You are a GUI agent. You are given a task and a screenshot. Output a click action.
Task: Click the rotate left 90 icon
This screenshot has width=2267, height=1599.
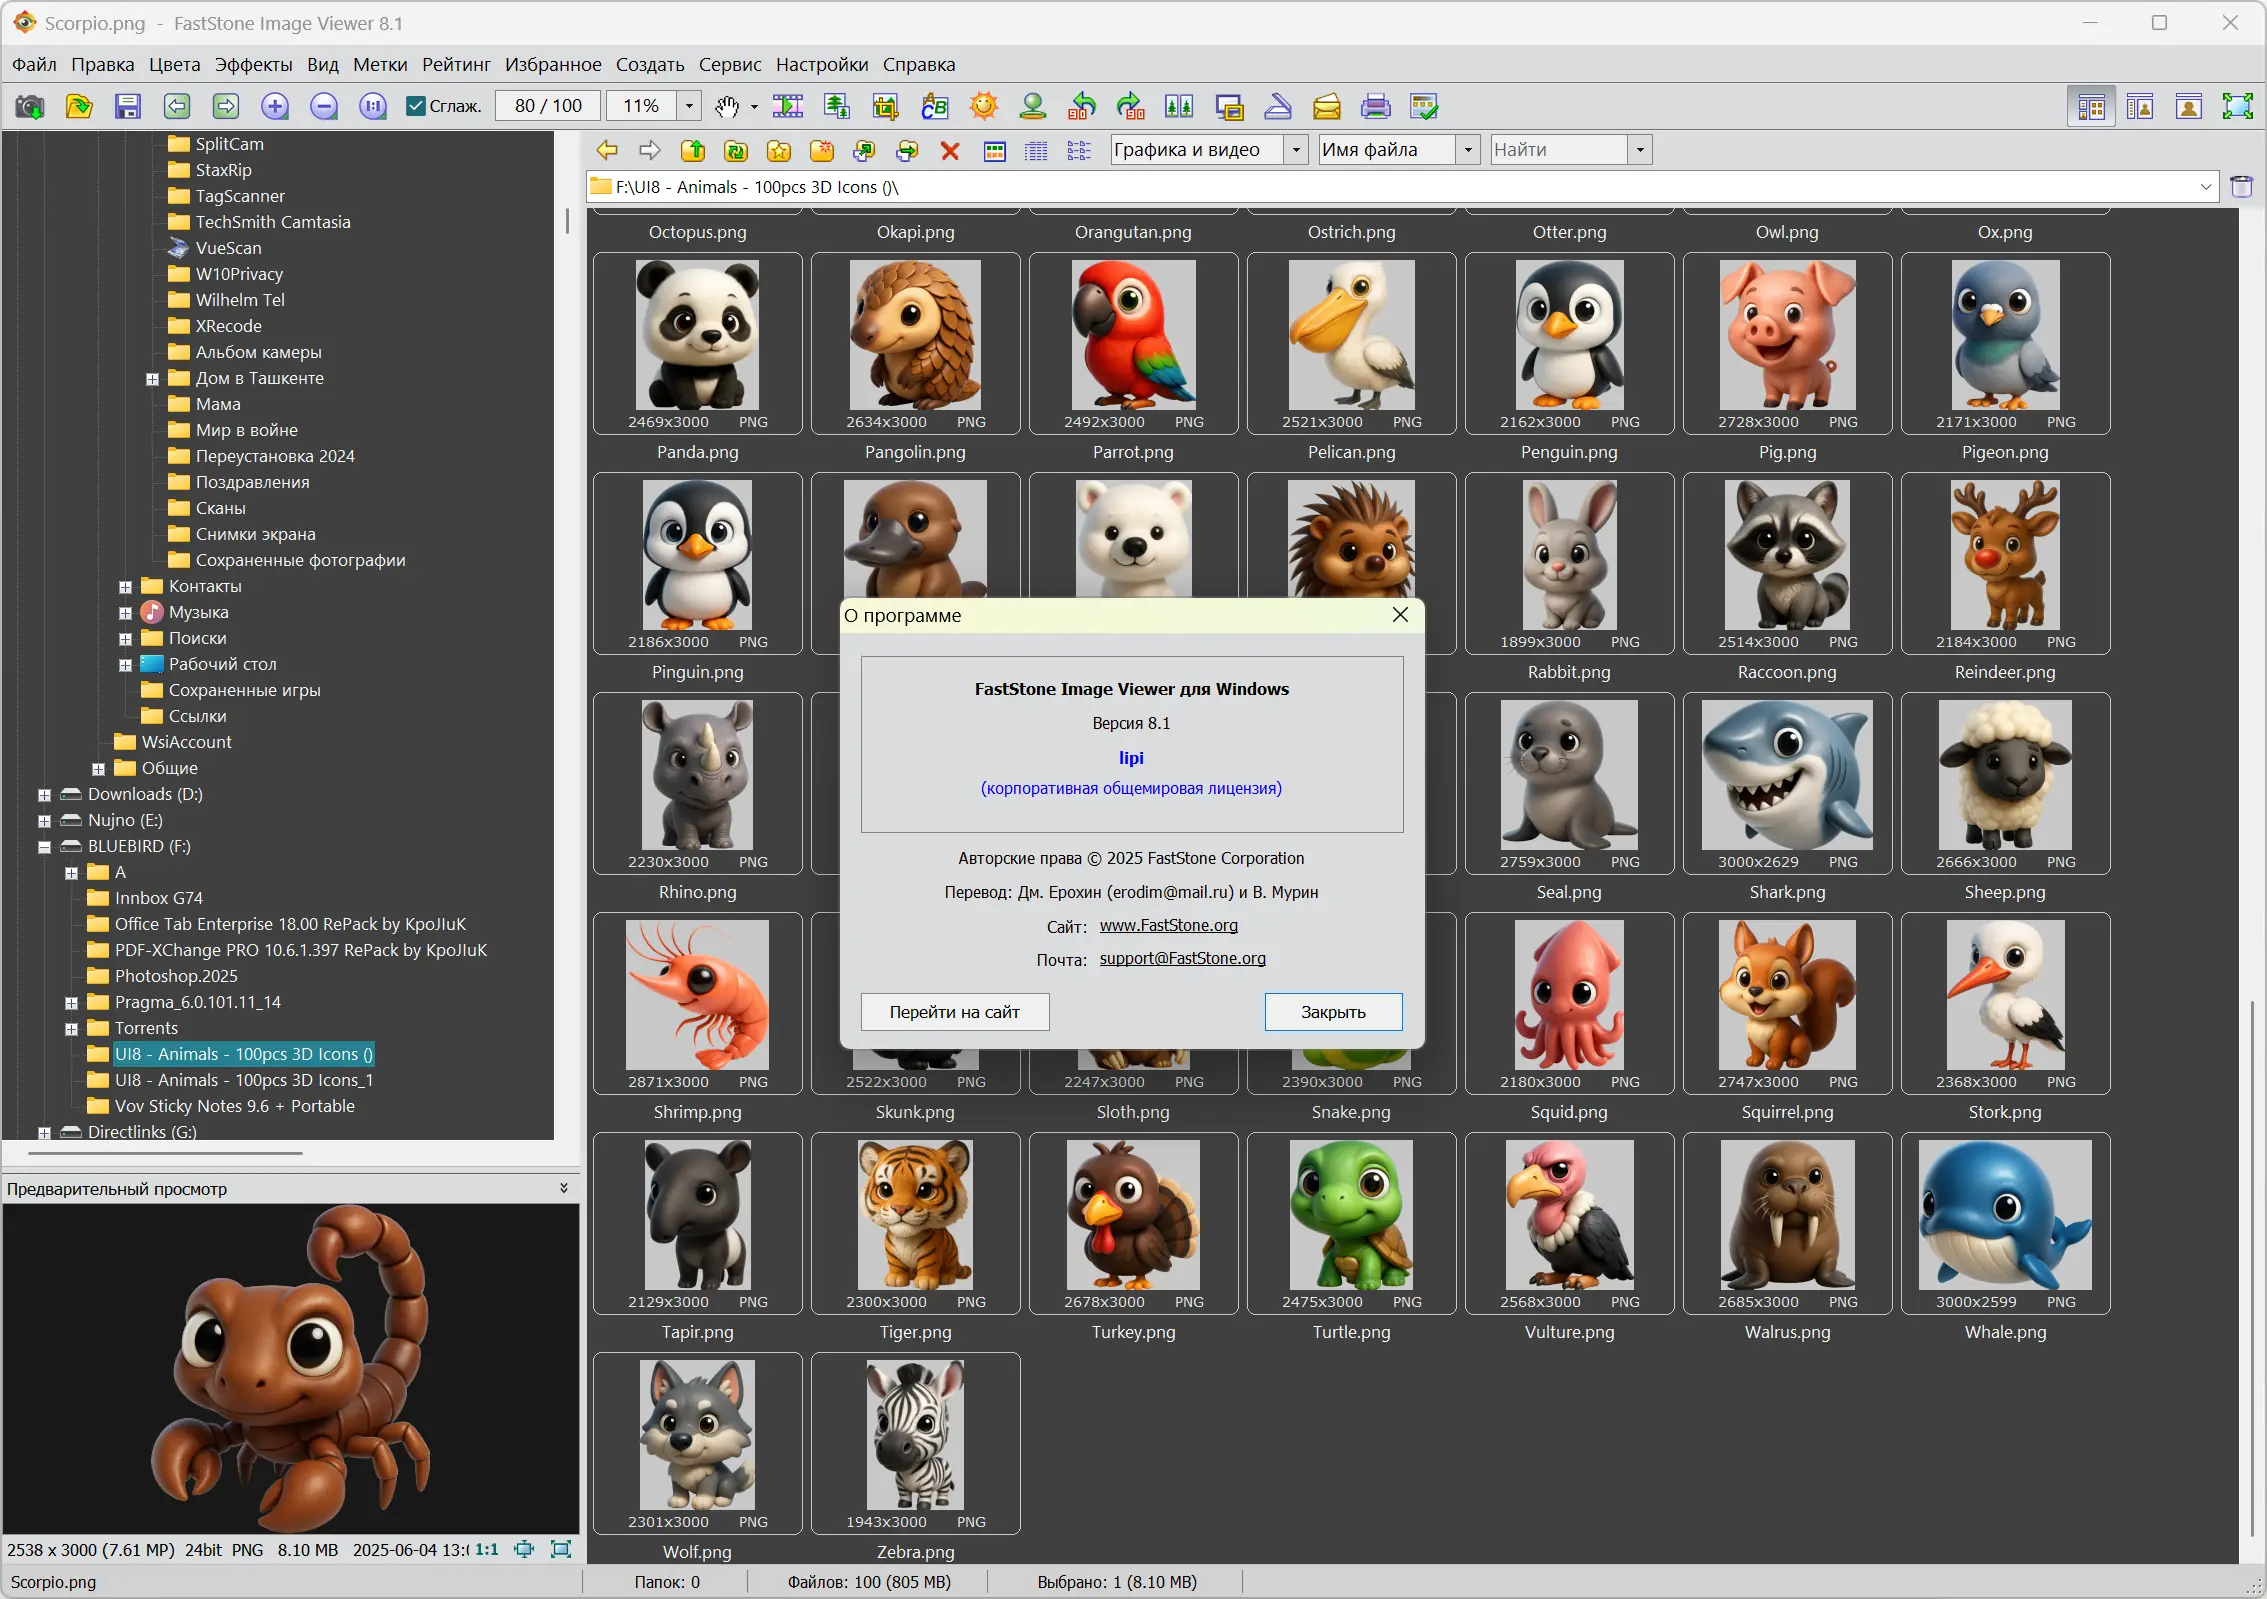click(x=1082, y=106)
